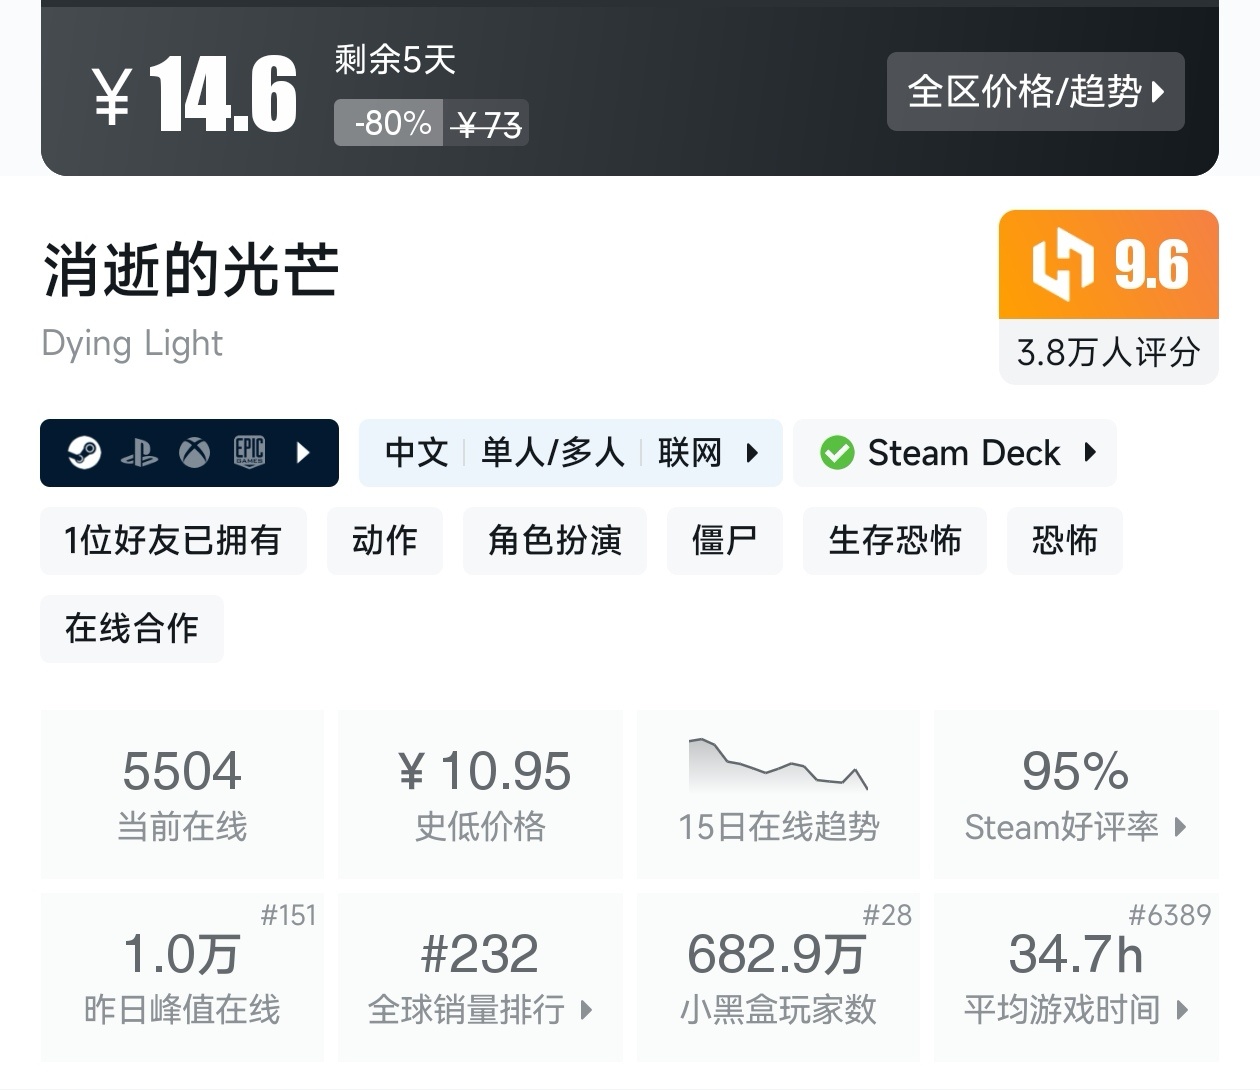The image size is (1260, 1090).
Task: Tap the Steam platform icon
Action: (84, 453)
